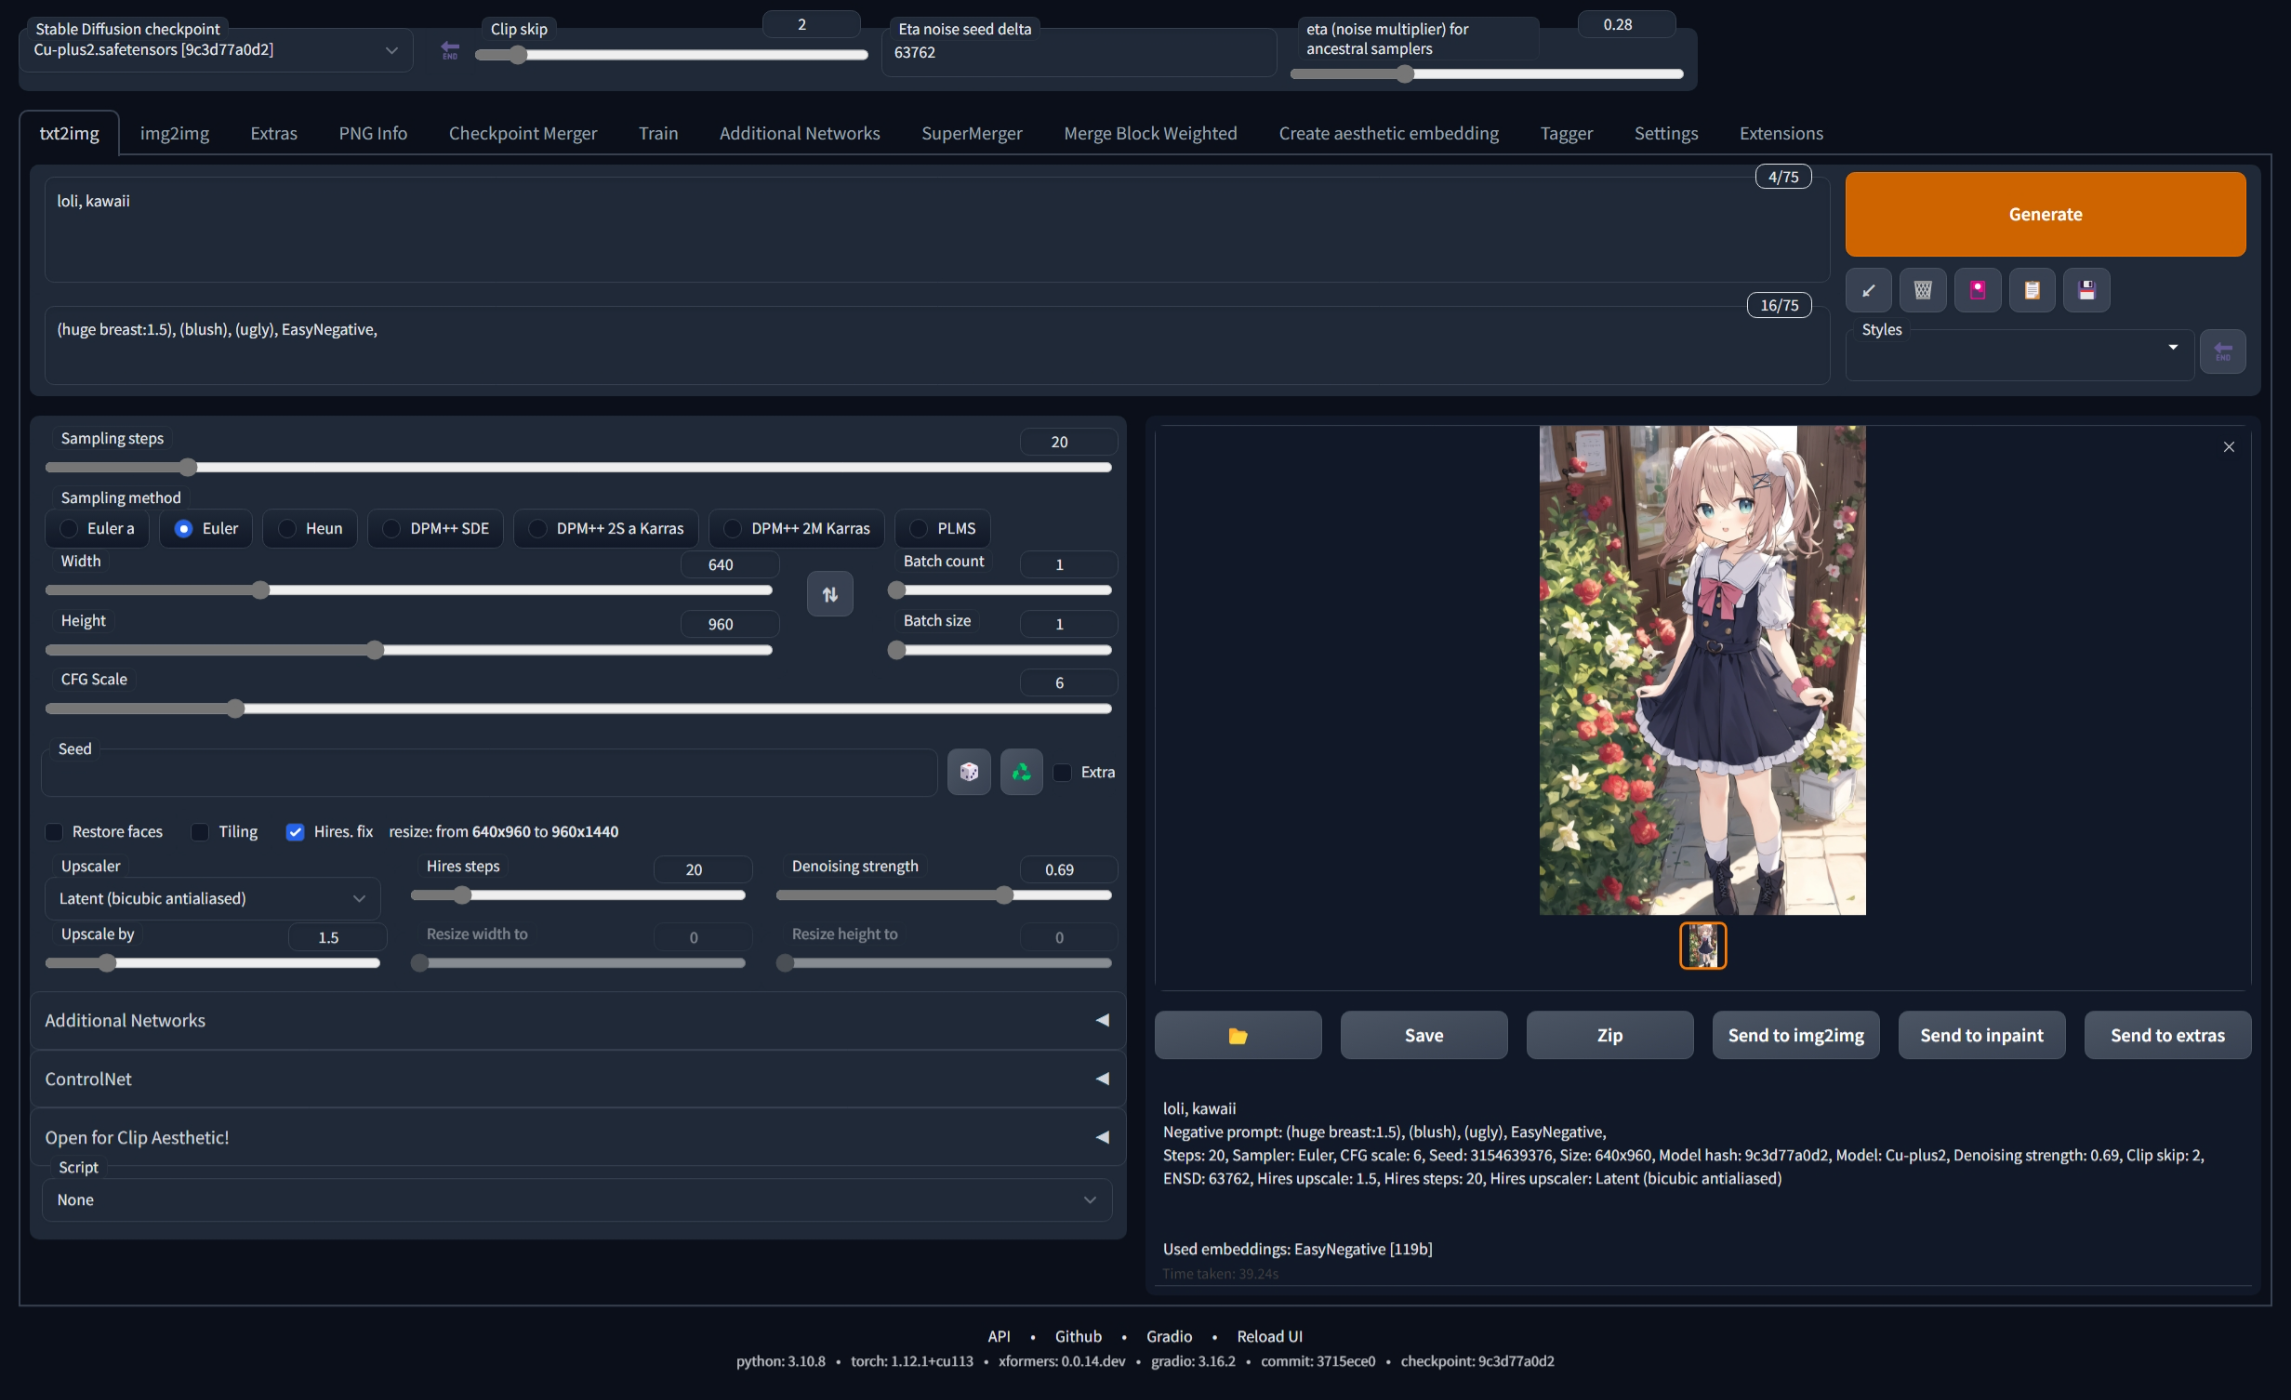Click the trash icon to clear the prompt
This screenshot has width=2291, height=1400.
pyautogui.click(x=1922, y=290)
